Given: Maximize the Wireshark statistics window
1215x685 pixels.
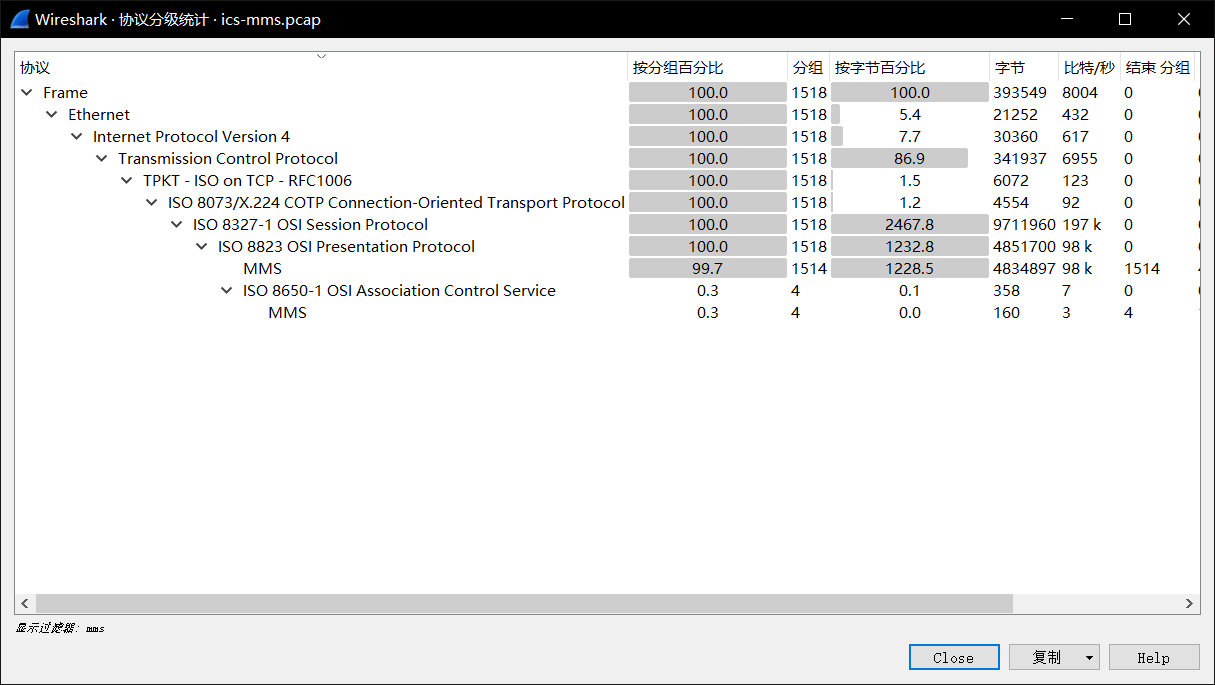Looking at the screenshot, I should (x=1124, y=19).
